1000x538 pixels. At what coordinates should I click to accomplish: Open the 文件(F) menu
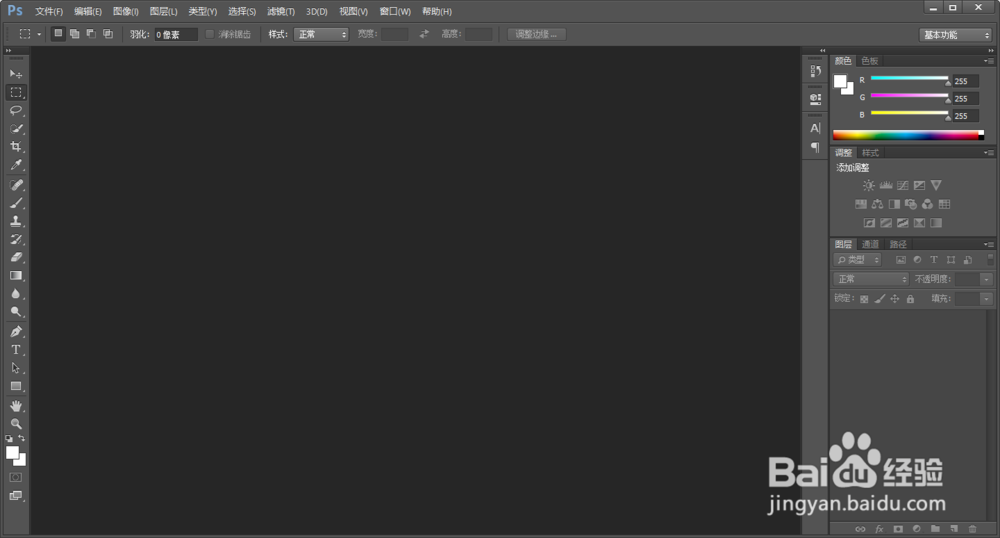49,11
